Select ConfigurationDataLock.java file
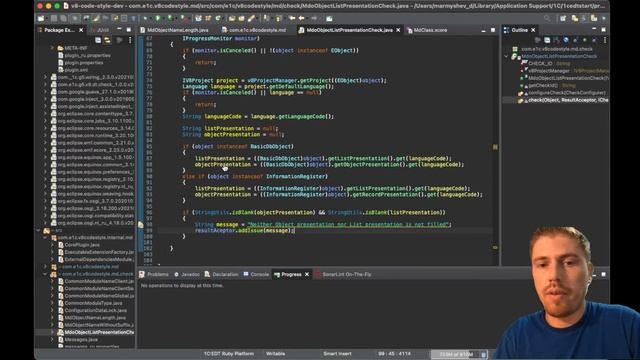Image resolution: width=640 pixels, height=360 pixels. click(92, 310)
